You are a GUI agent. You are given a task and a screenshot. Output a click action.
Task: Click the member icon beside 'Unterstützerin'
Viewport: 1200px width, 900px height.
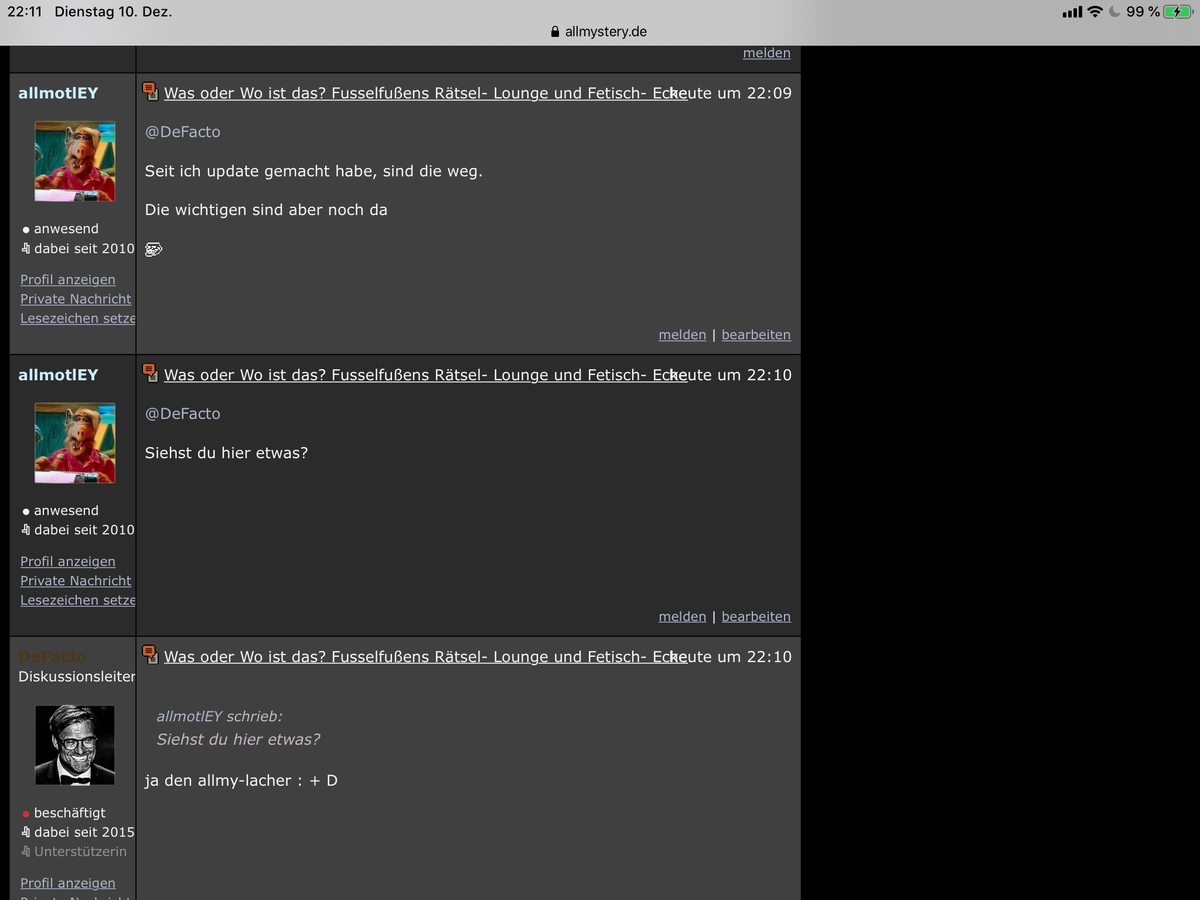point(26,852)
